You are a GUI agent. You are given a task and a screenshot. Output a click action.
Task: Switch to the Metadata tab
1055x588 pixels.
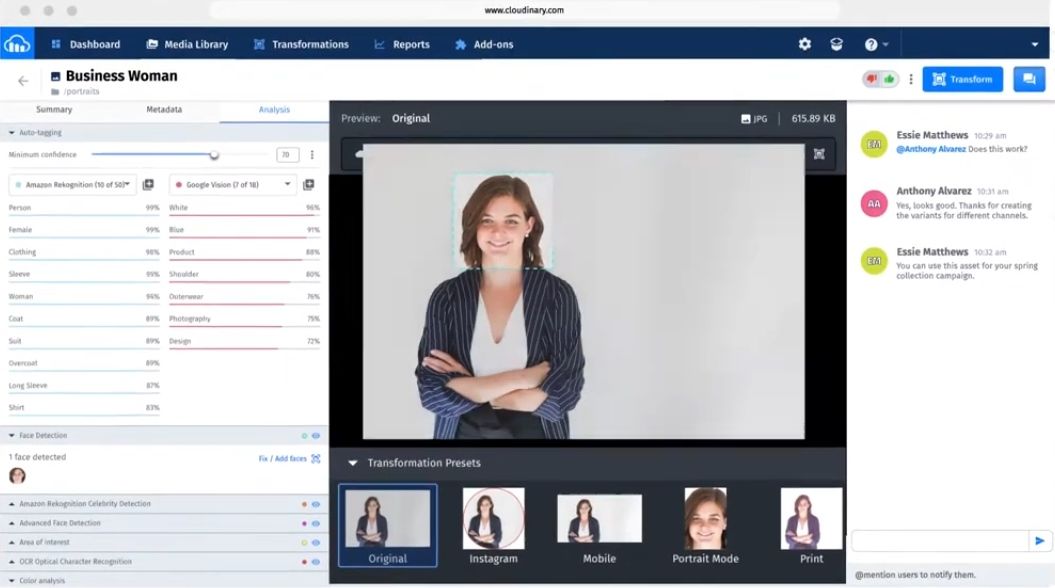[164, 110]
